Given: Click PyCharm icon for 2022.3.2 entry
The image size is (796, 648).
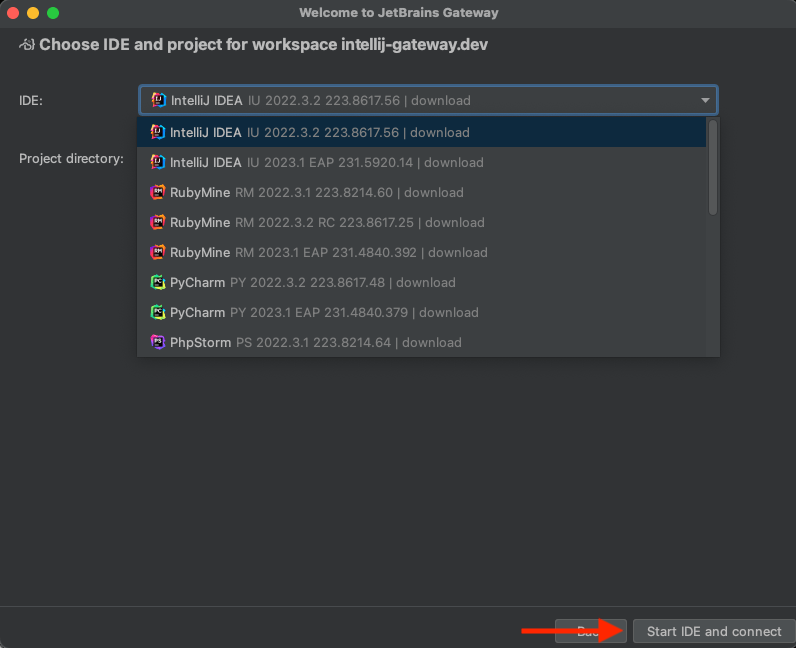Looking at the screenshot, I should (158, 282).
